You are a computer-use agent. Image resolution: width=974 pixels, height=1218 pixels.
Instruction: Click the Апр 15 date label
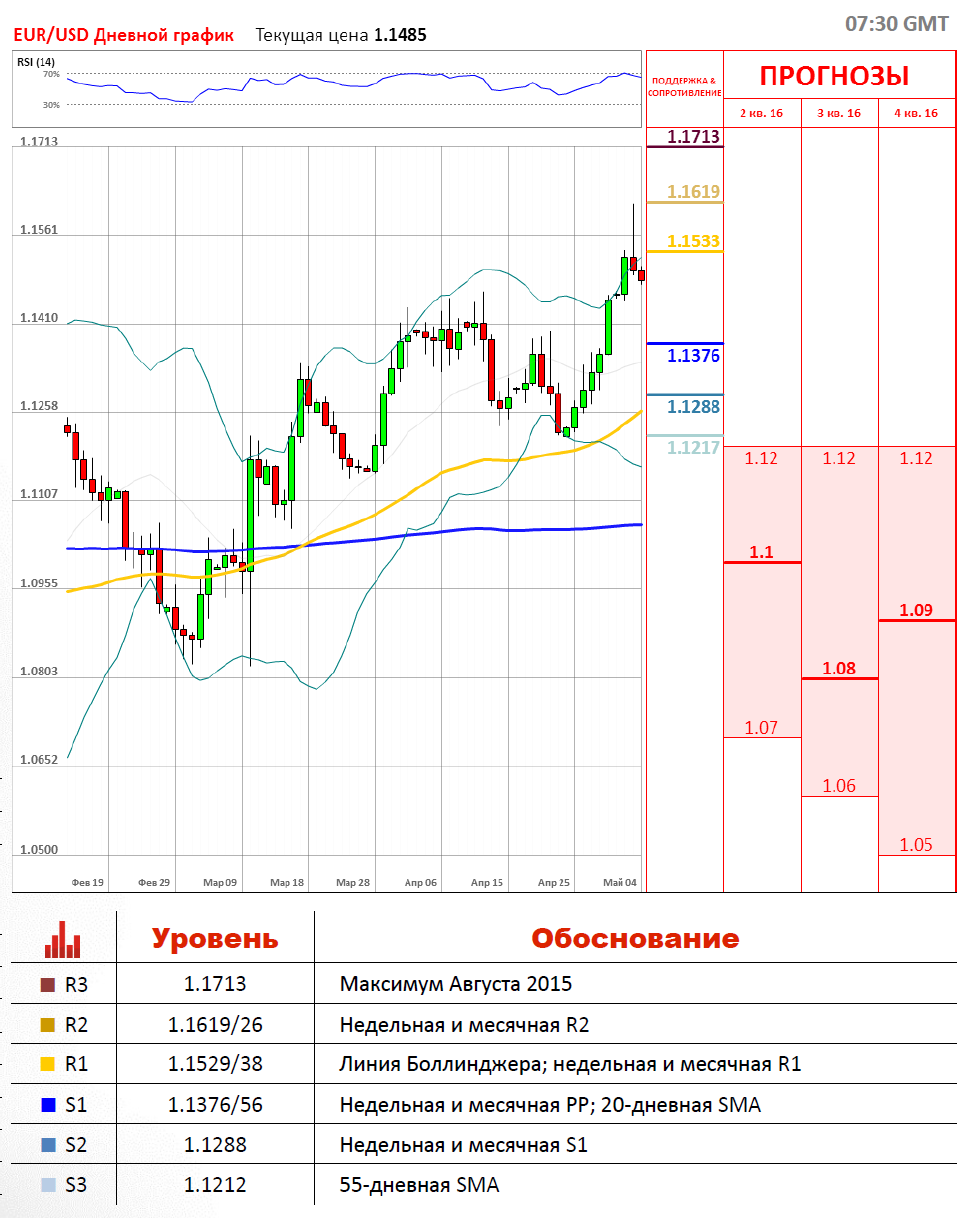pos(487,883)
